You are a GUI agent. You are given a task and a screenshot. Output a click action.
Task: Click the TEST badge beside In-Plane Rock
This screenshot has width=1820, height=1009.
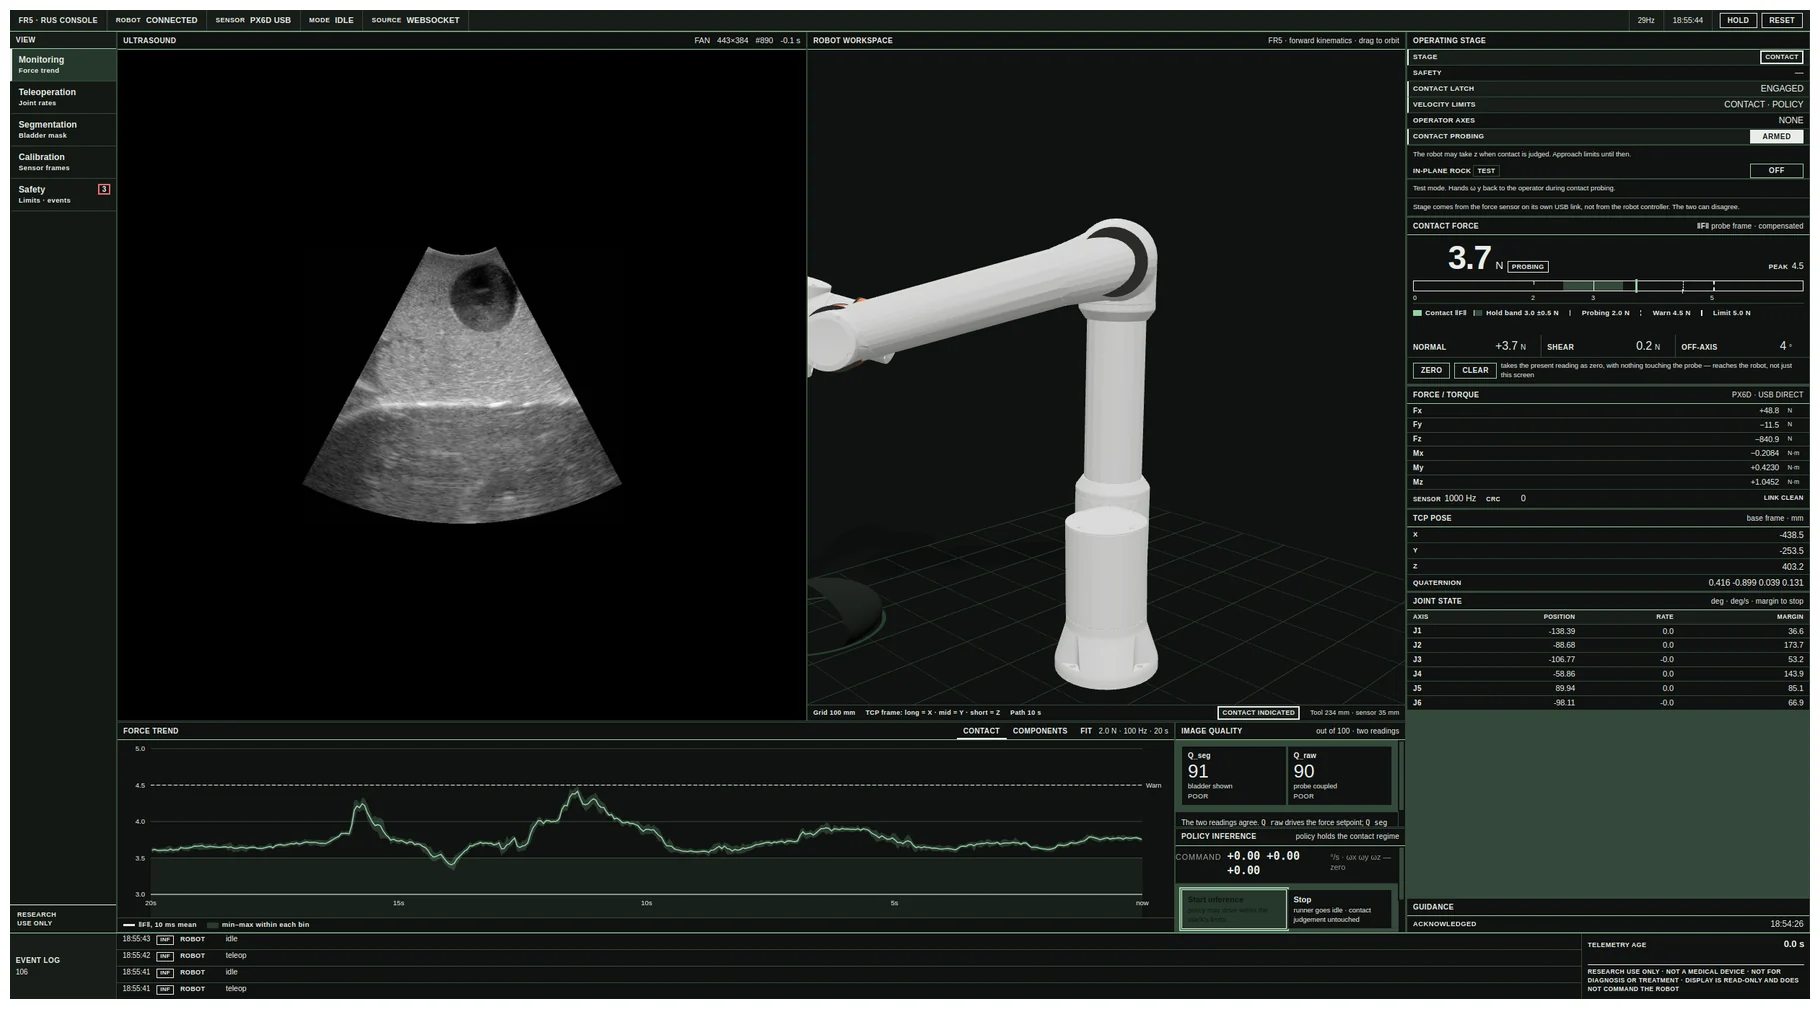click(1486, 171)
